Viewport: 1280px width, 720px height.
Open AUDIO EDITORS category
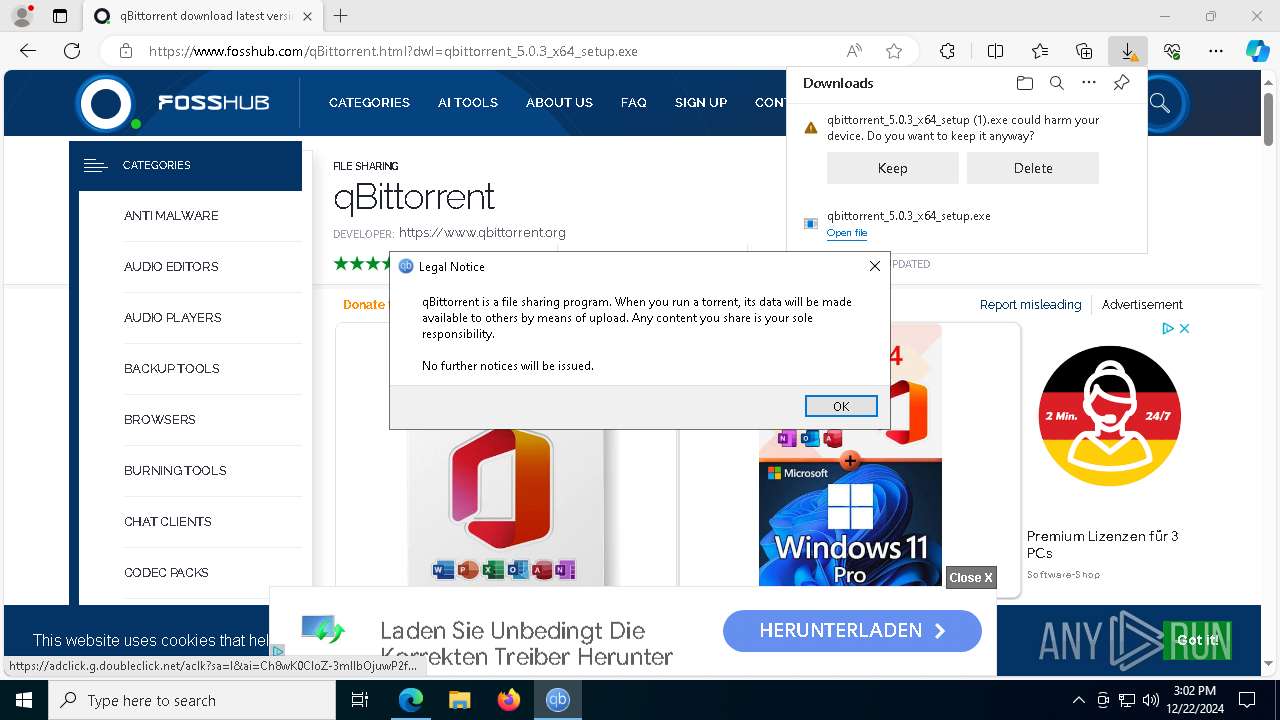pyautogui.click(x=171, y=267)
